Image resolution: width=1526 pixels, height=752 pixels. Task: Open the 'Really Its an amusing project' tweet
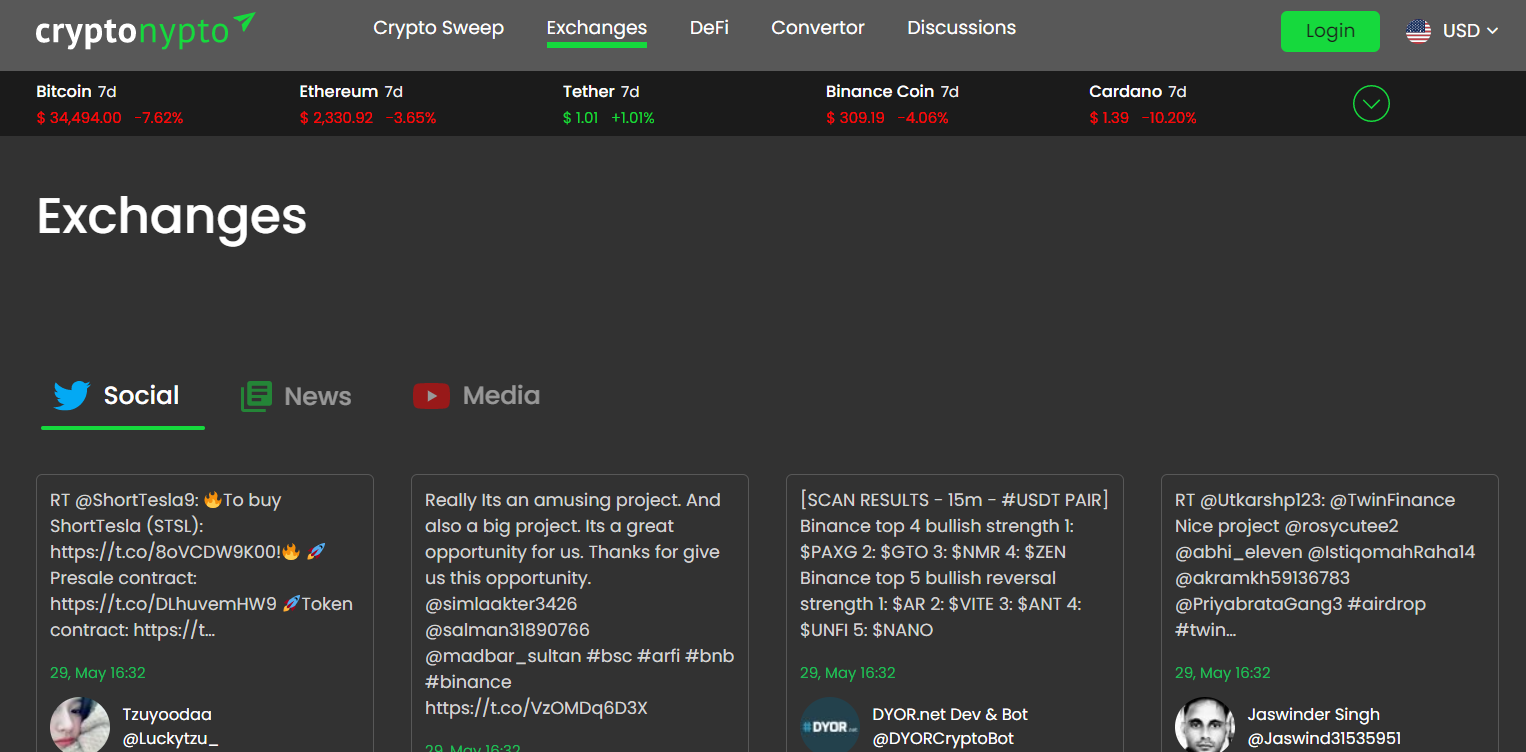[x=580, y=604]
